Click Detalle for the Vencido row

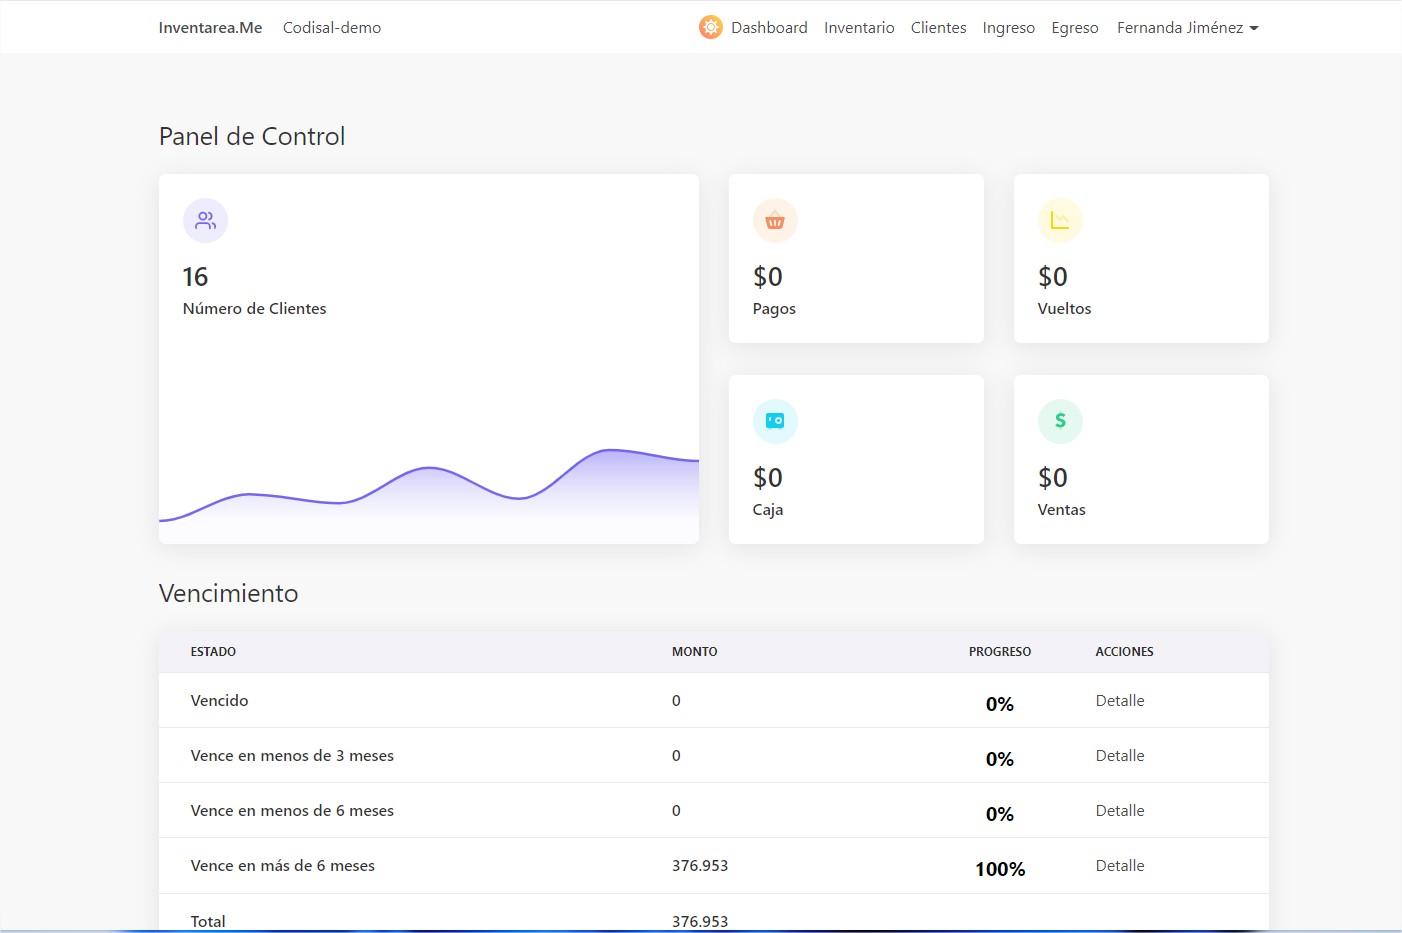tap(1119, 700)
